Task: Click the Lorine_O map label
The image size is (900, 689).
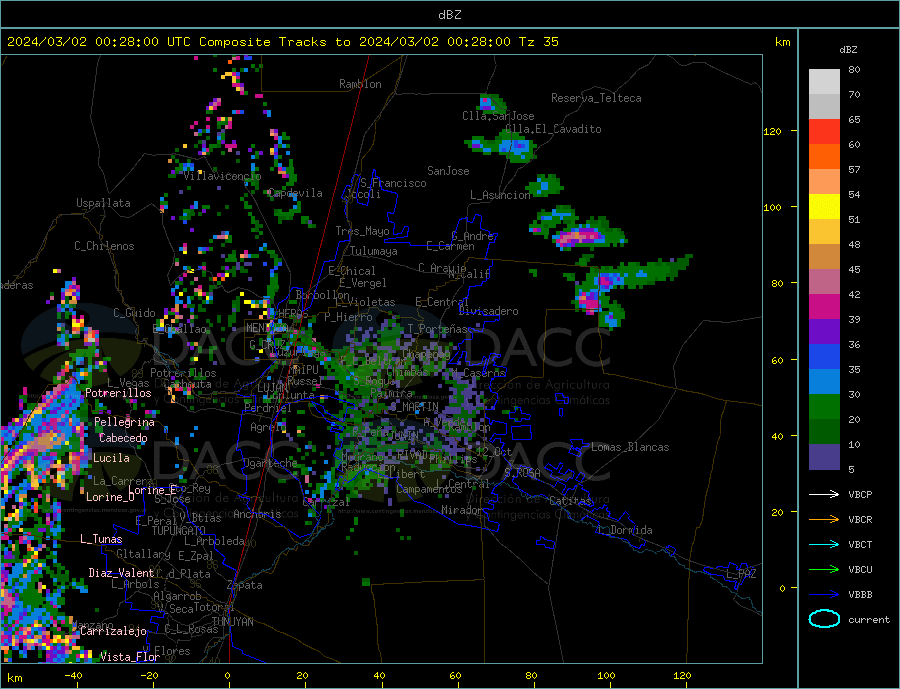Action: pyautogui.click(x=110, y=497)
